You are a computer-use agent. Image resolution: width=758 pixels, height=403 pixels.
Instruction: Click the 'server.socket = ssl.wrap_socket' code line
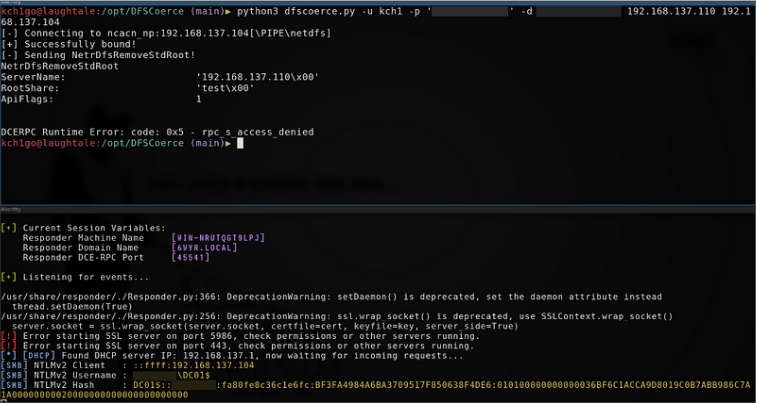[x=265, y=326]
